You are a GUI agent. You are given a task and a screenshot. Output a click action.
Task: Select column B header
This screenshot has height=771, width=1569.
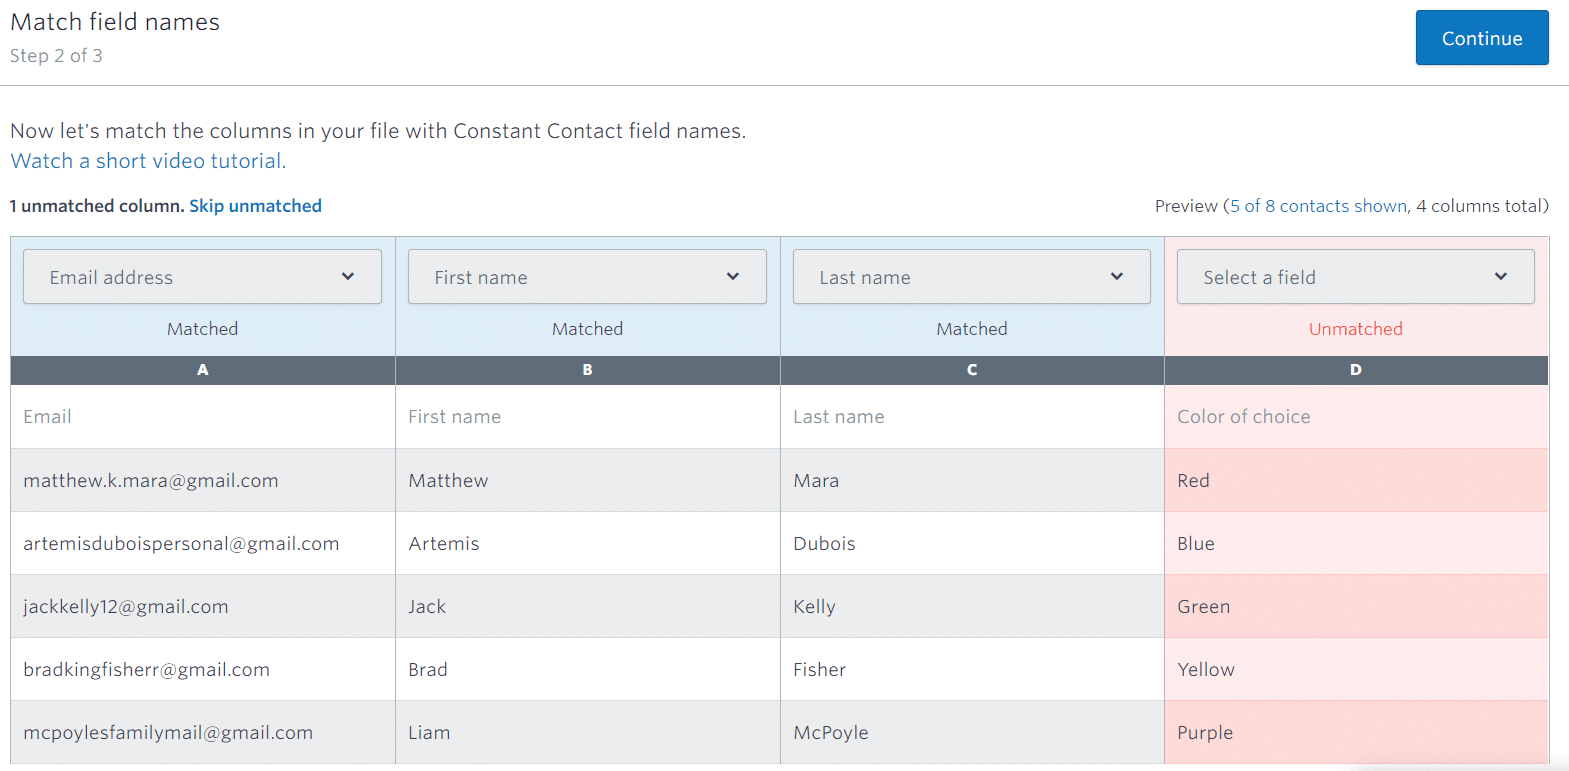(x=588, y=370)
